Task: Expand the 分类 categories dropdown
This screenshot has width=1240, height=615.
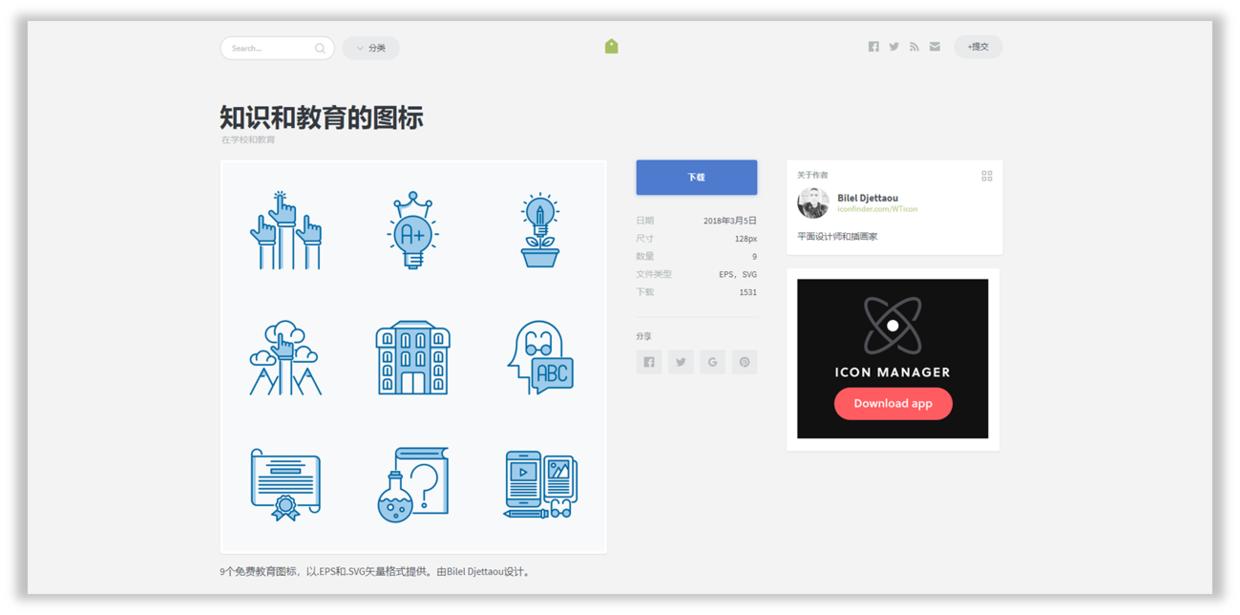Action: click(x=376, y=47)
